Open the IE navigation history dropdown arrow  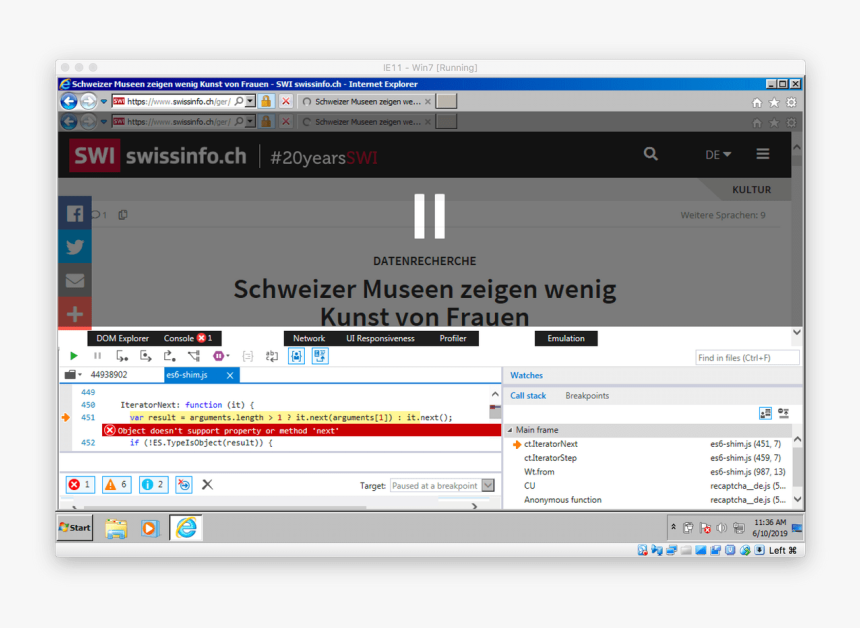click(x=104, y=101)
